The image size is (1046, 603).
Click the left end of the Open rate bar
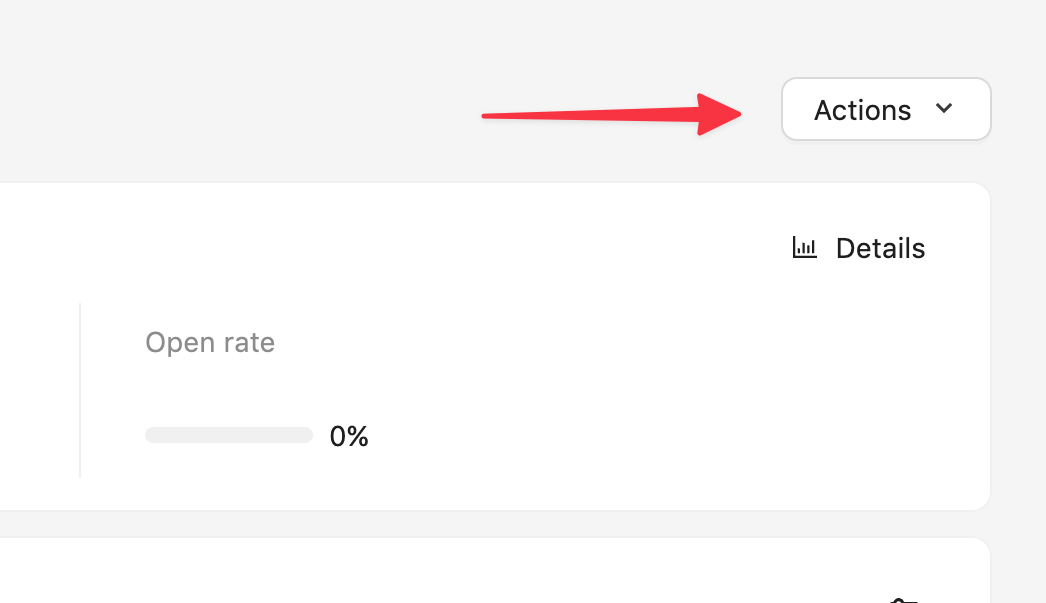pyautogui.click(x=150, y=435)
